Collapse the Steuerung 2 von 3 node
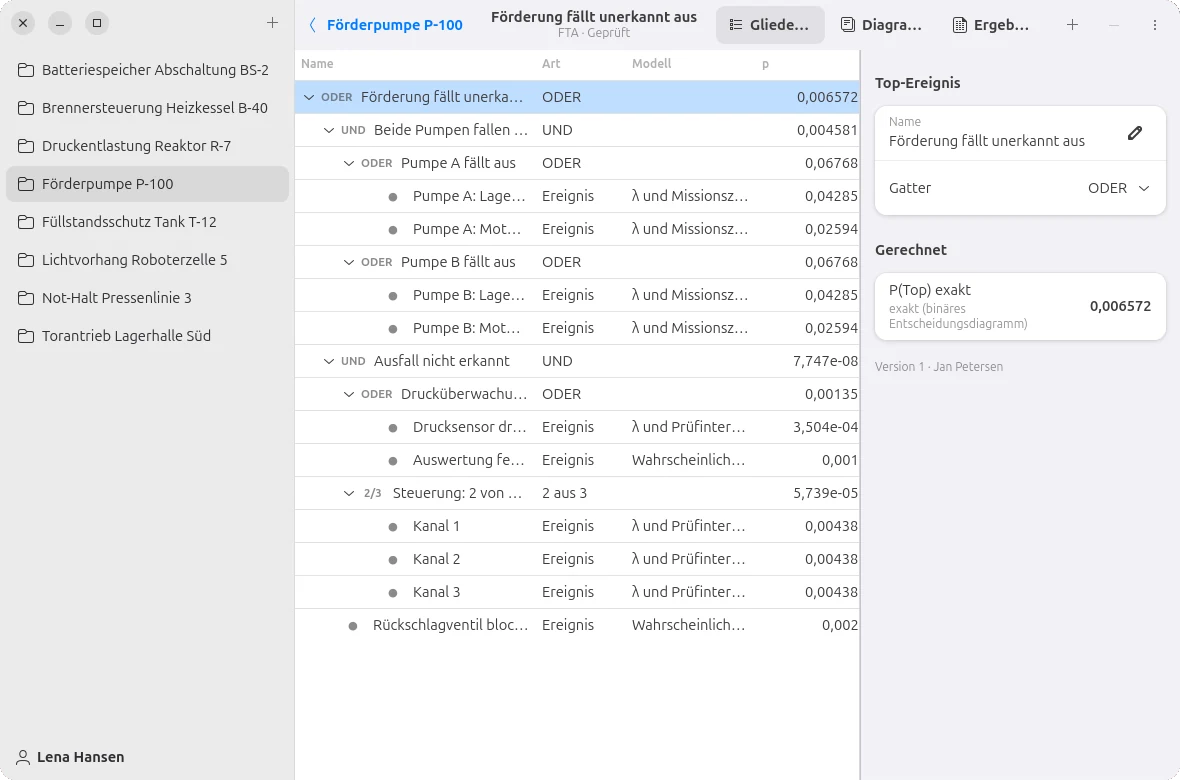Image resolution: width=1180 pixels, height=780 pixels. point(348,493)
